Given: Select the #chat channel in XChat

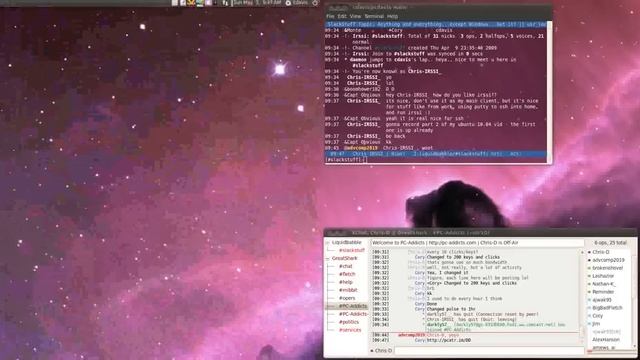Looking at the screenshot, I should pos(345,266).
